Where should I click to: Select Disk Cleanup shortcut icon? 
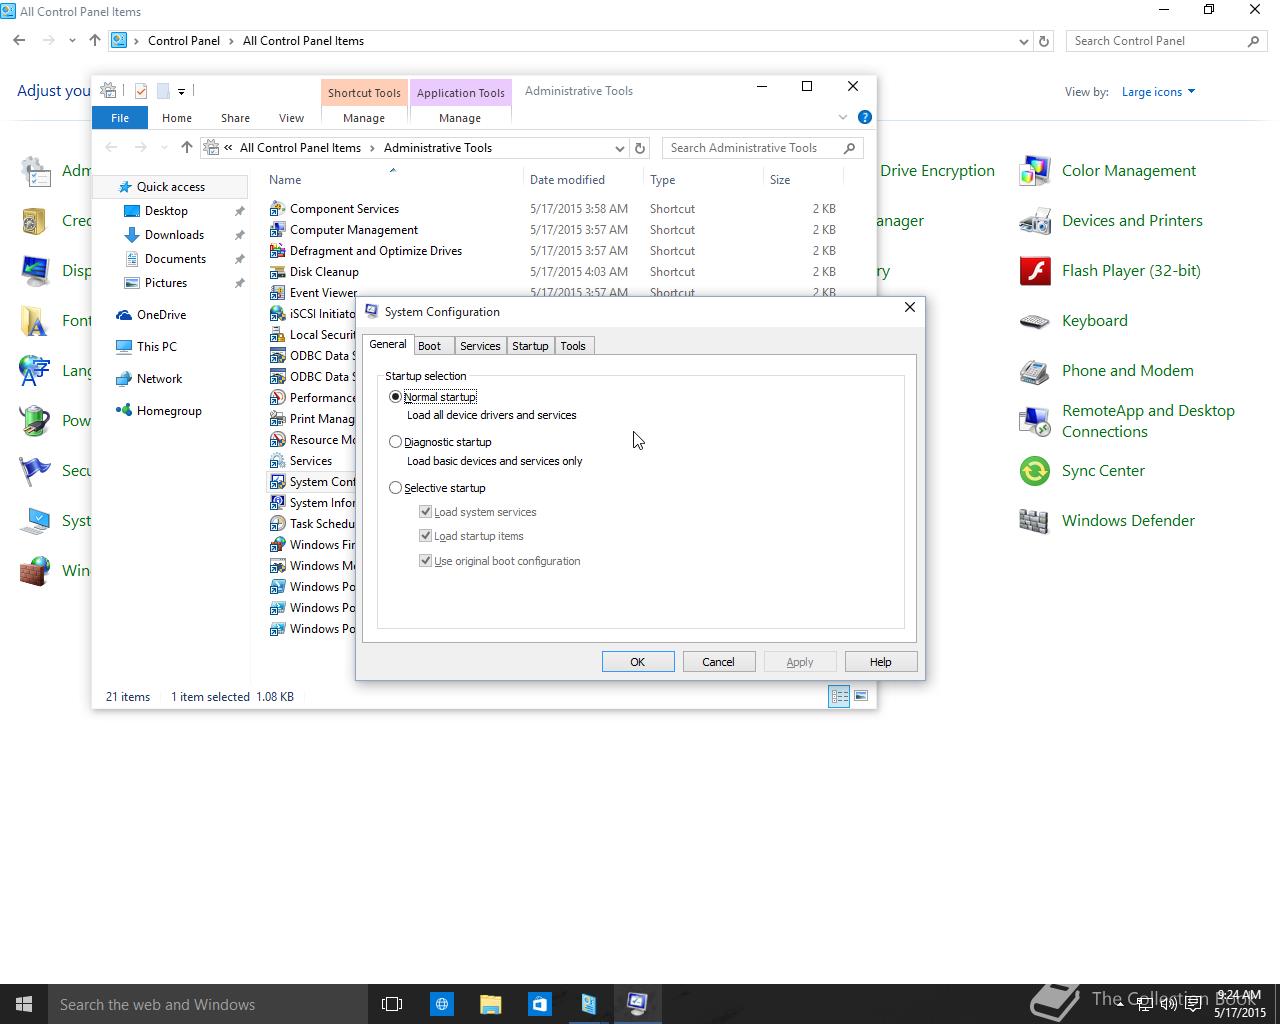tap(277, 272)
